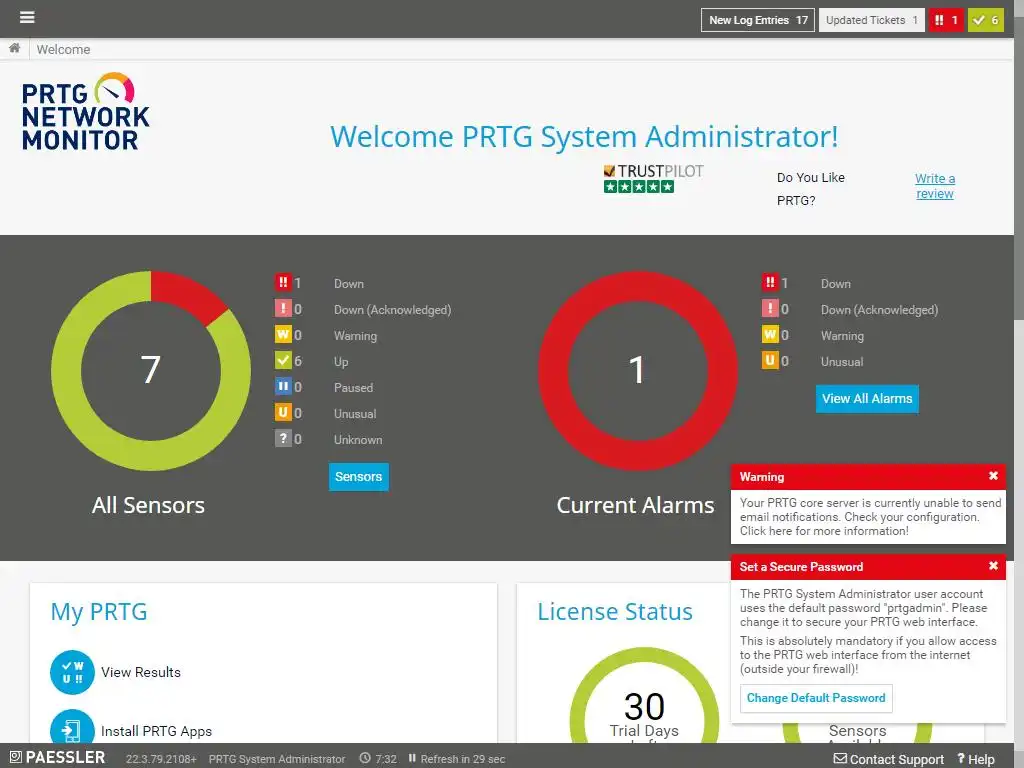Click the My PRTG heading

click(99, 611)
